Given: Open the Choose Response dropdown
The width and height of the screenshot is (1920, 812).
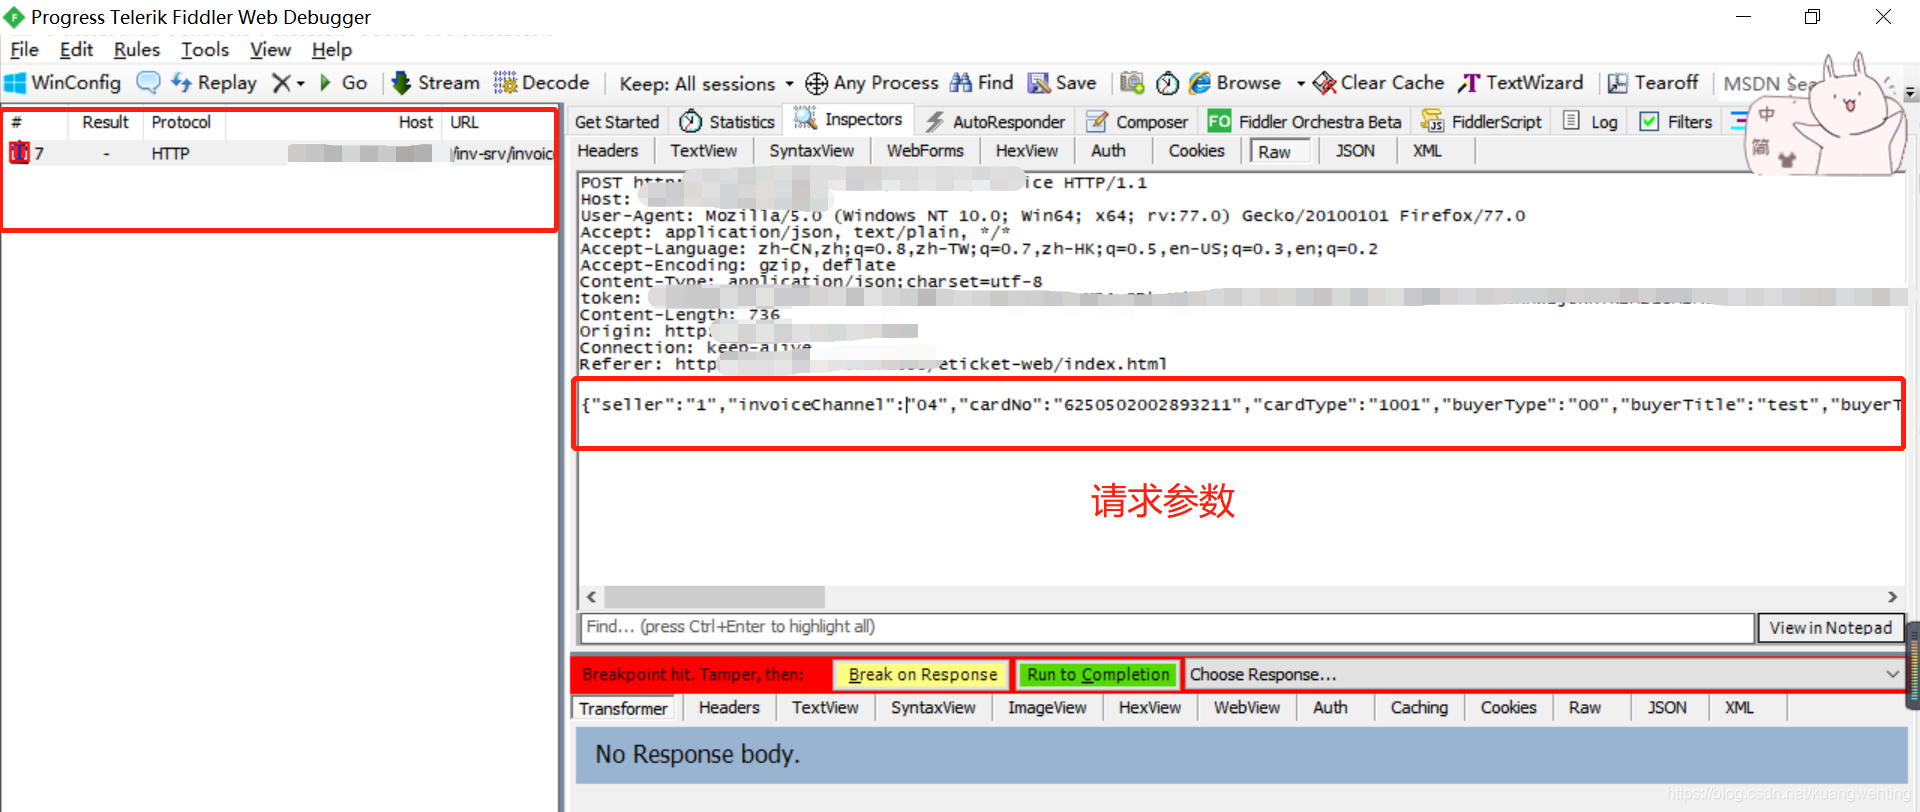Looking at the screenshot, I should pos(1544,675).
